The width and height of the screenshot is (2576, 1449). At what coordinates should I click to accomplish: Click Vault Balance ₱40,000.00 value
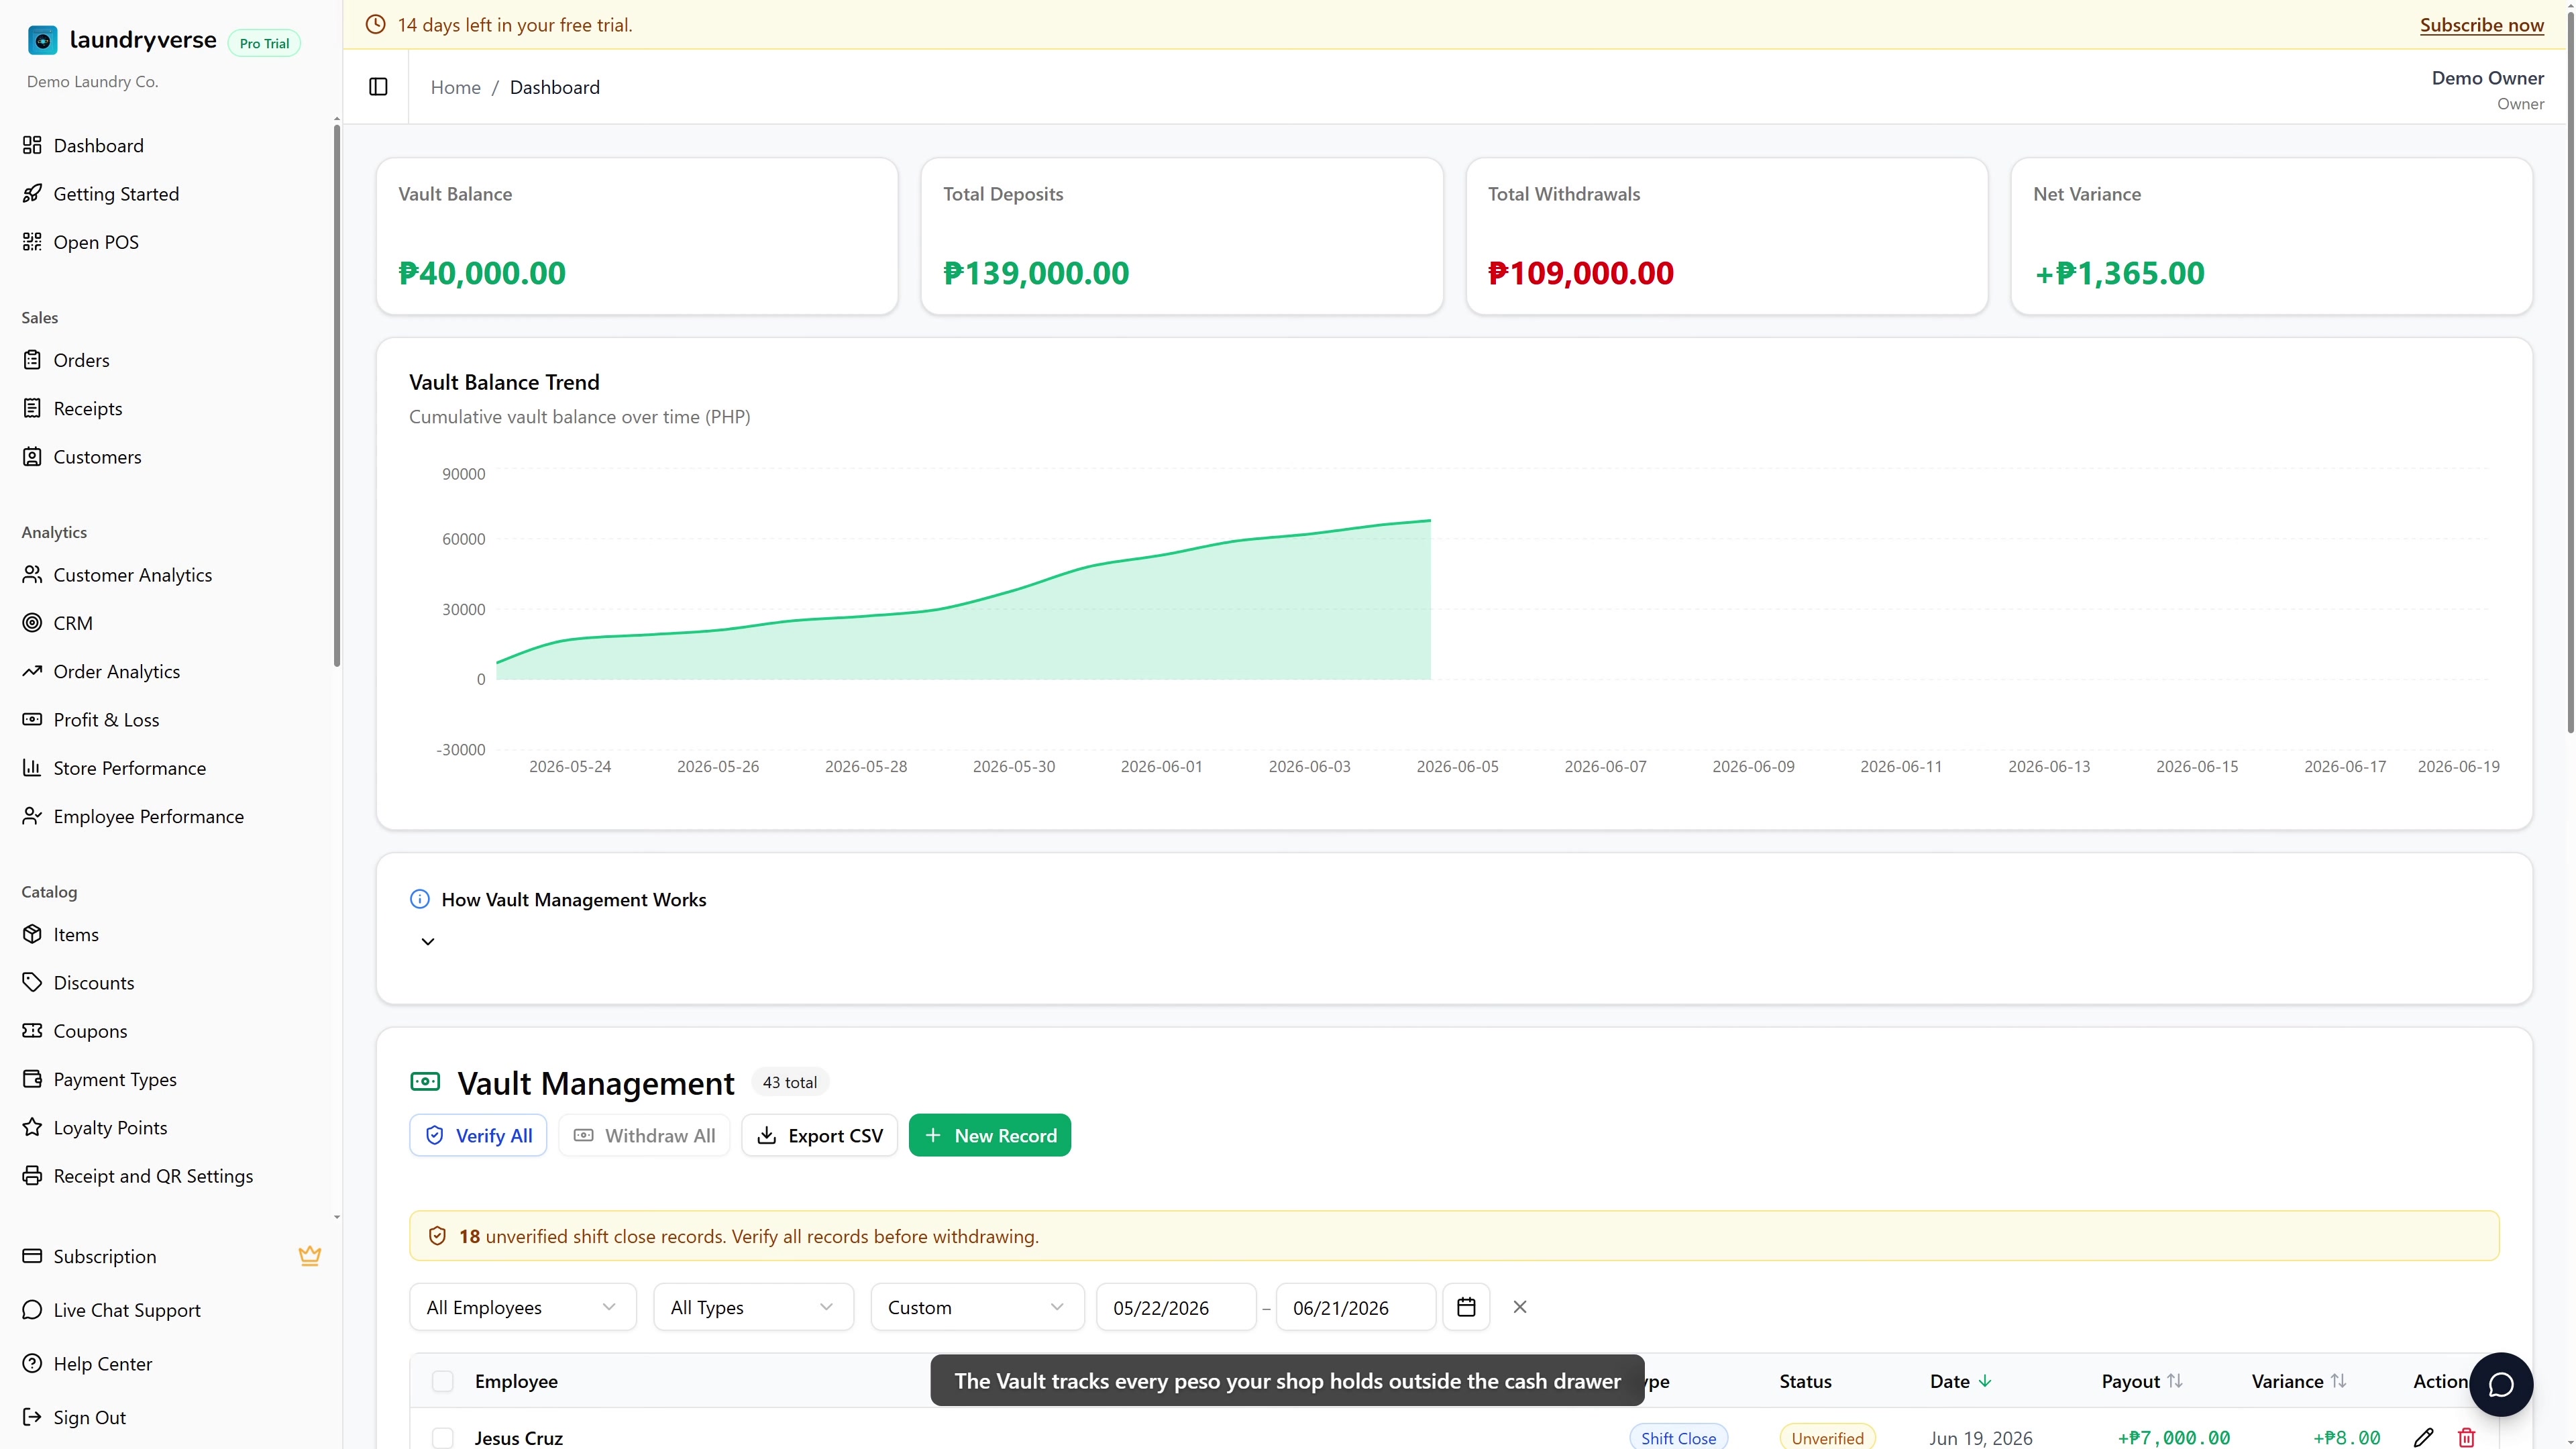pos(482,273)
